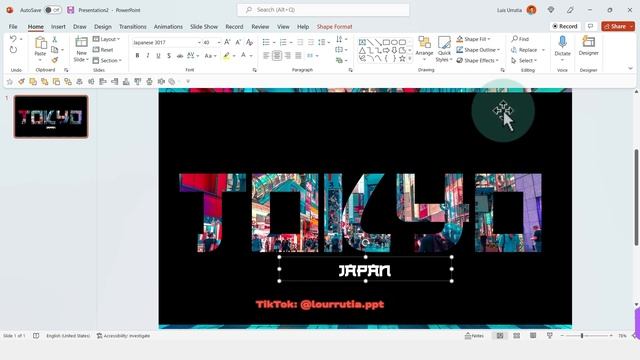Click the Strikethrough icon
The width and height of the screenshot is (640, 360).
[x=180, y=56]
